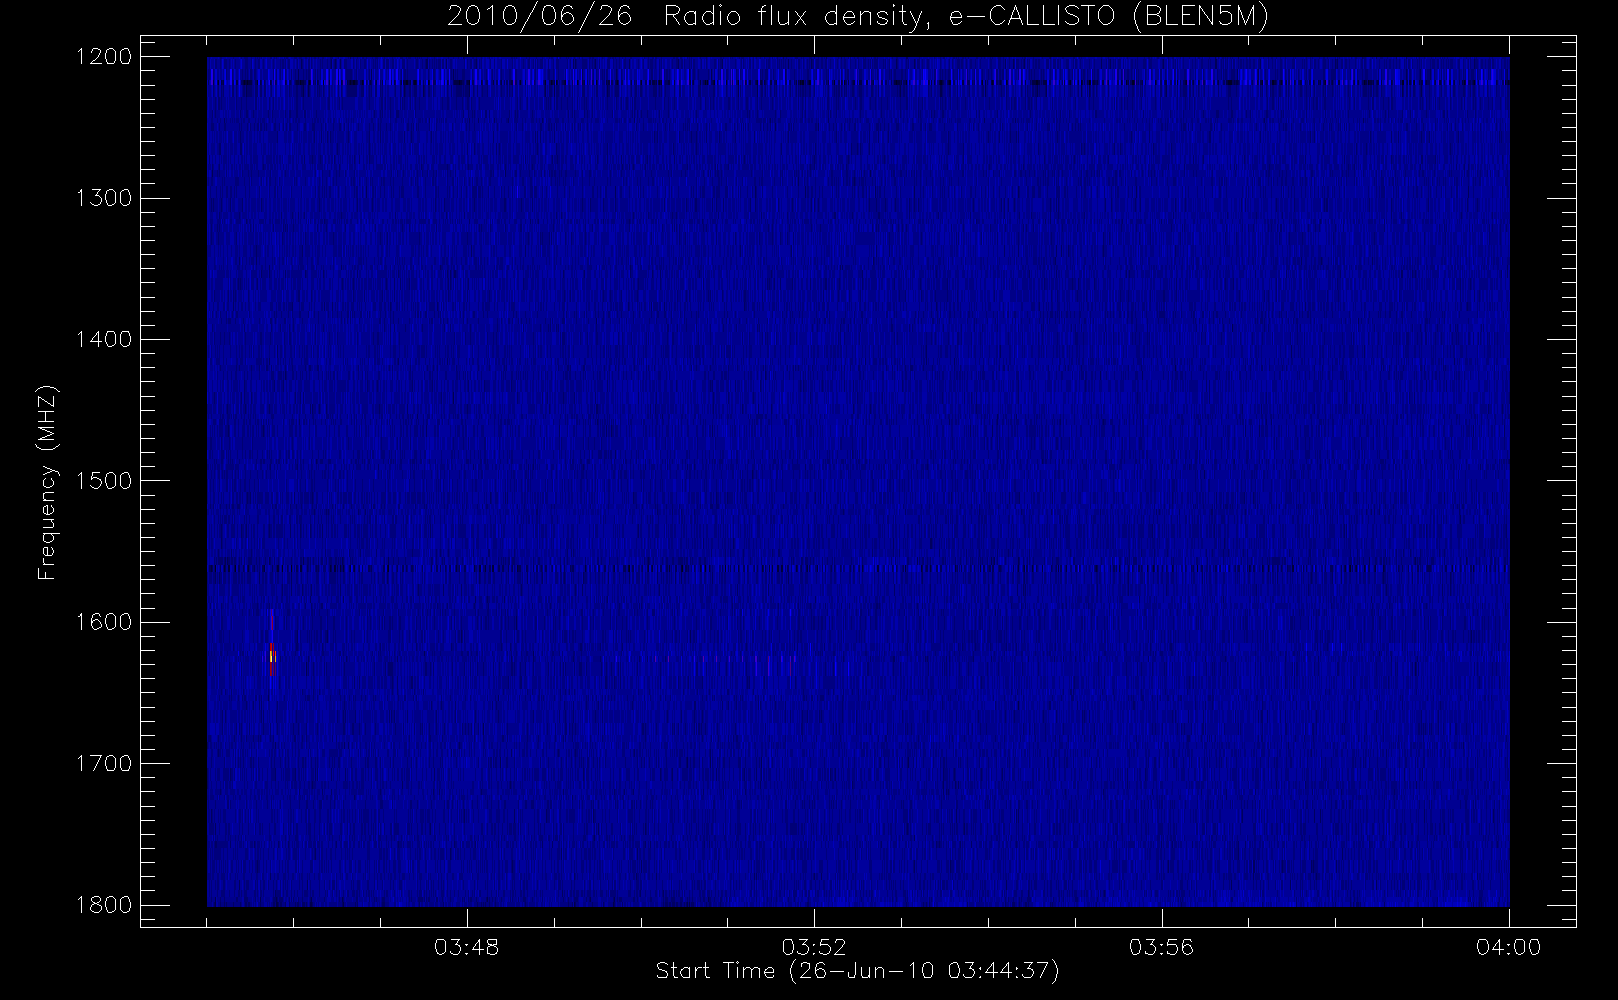This screenshot has width=1618, height=1000.
Task: Click the 1600 frequency axis label
Action: [106, 622]
